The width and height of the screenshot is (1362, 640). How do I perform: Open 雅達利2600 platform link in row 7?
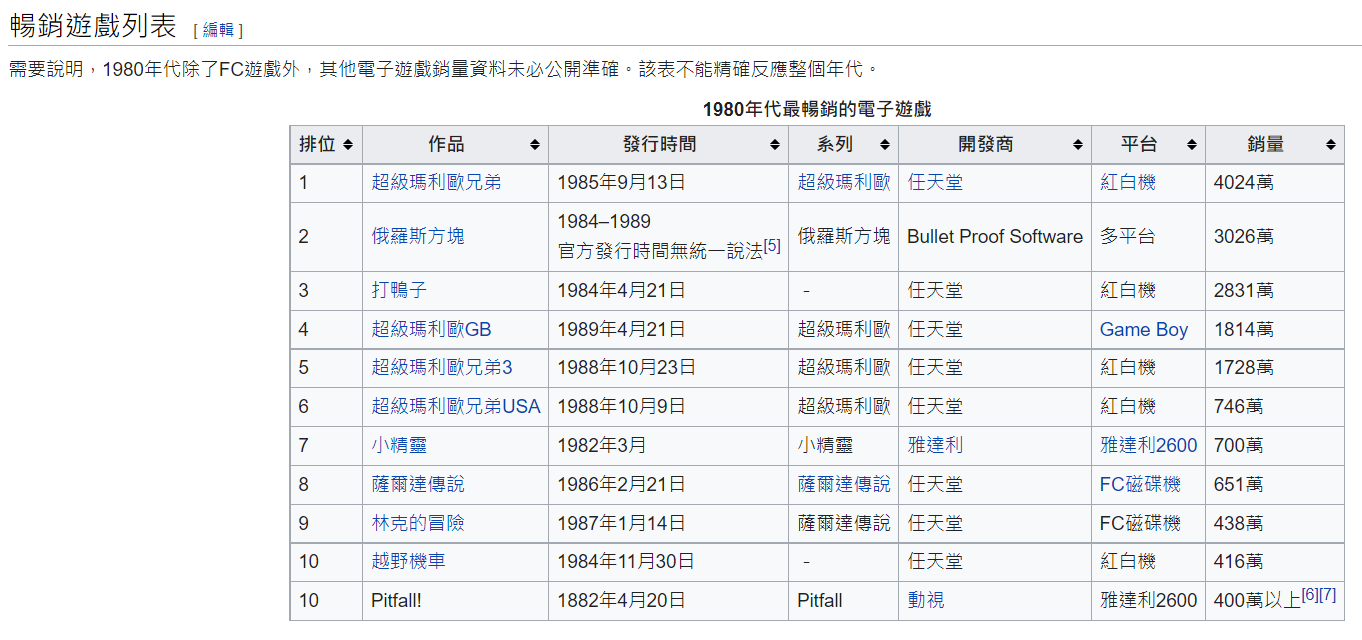(1148, 446)
